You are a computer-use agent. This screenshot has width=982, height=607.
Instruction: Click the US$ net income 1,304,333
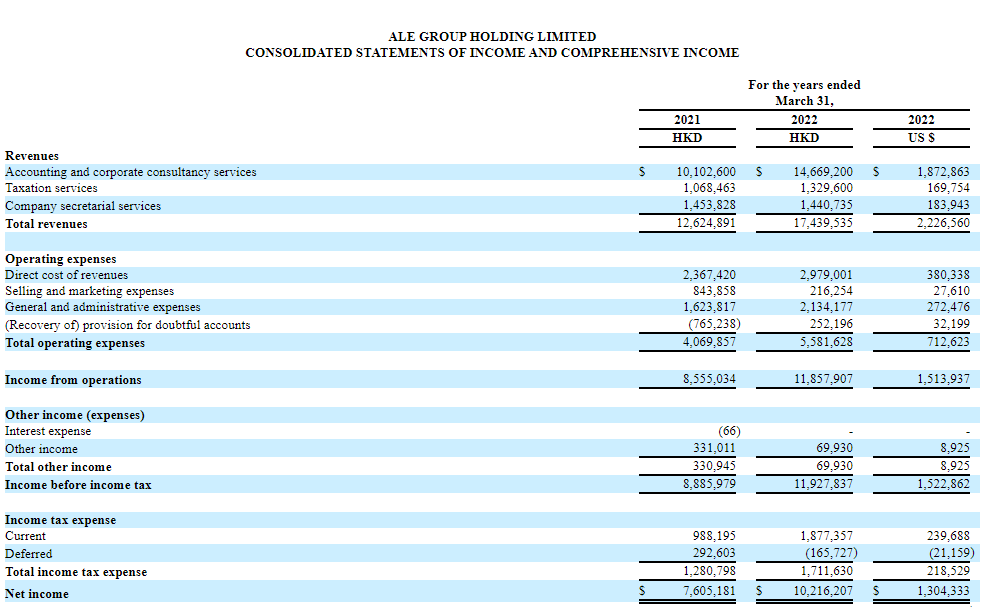point(943,591)
